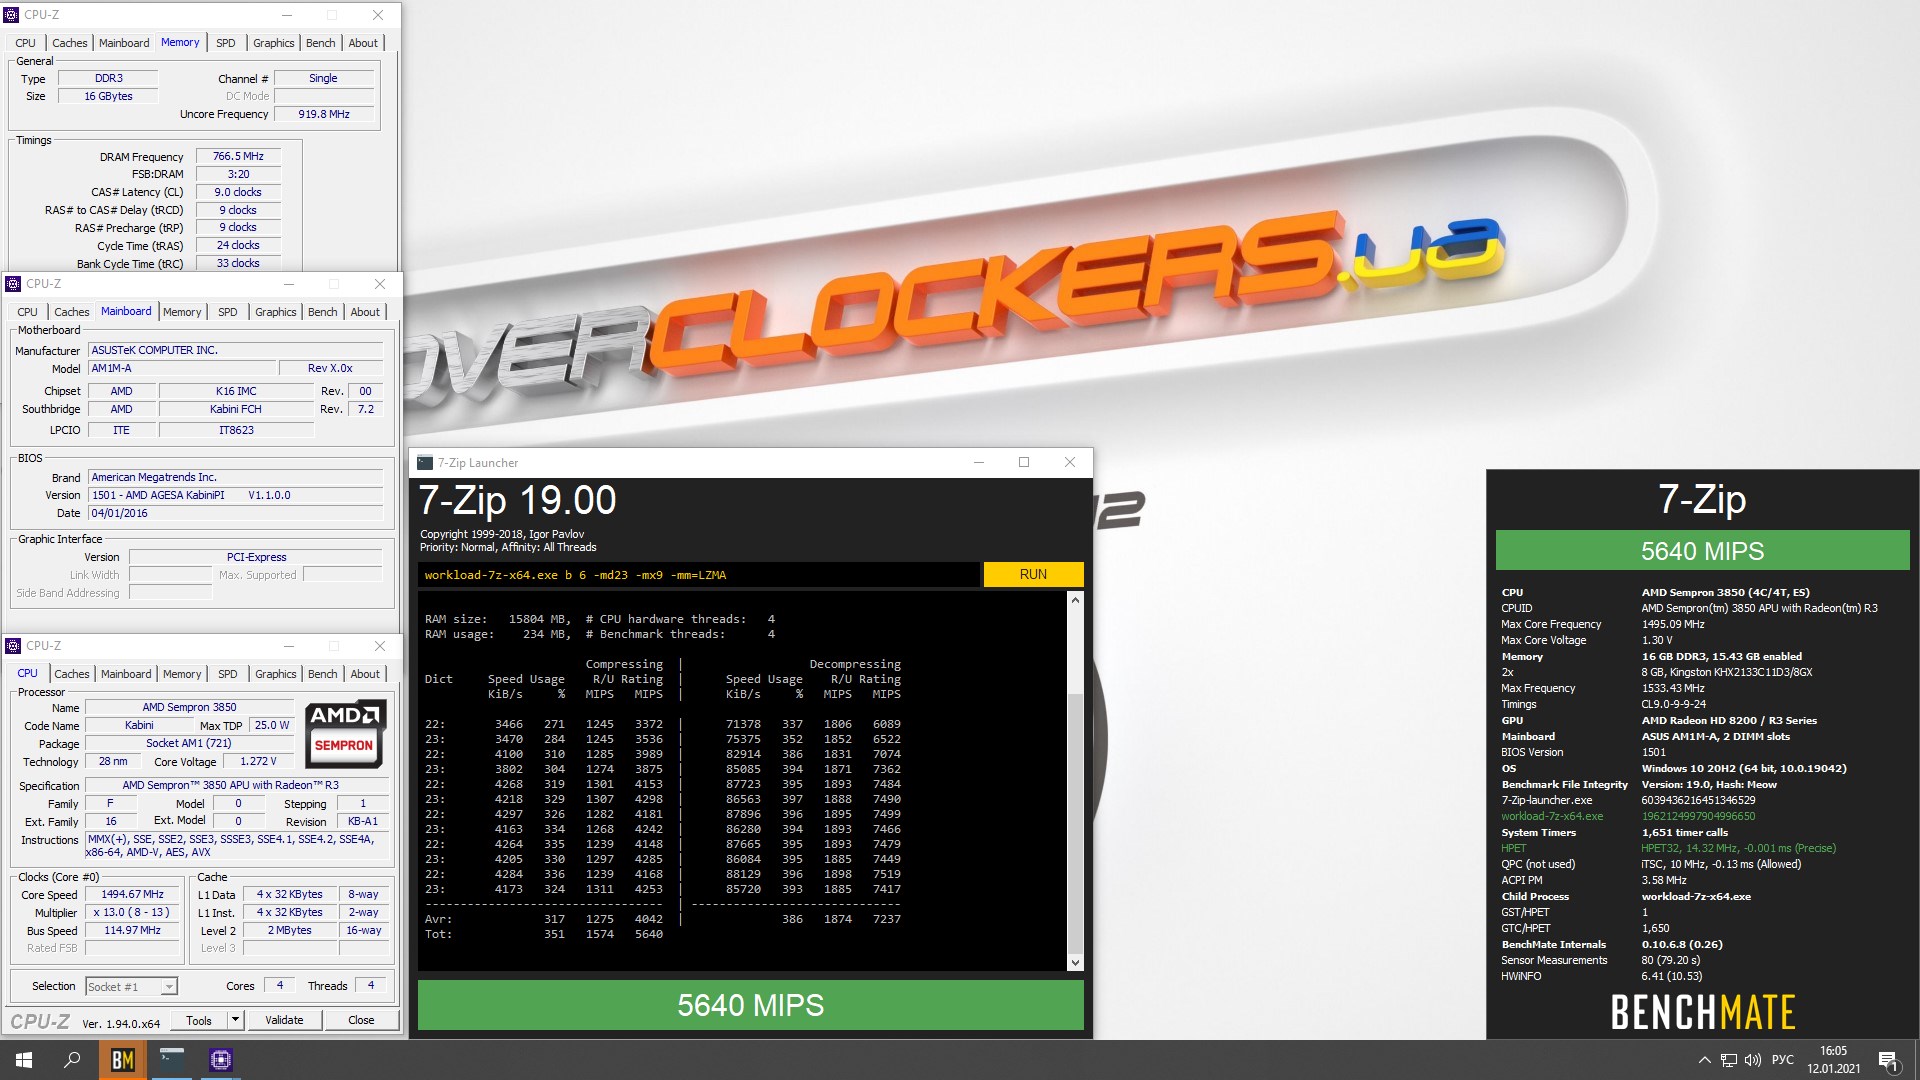Select Caches tab in CPU-Z Mainboard window

tap(72, 312)
